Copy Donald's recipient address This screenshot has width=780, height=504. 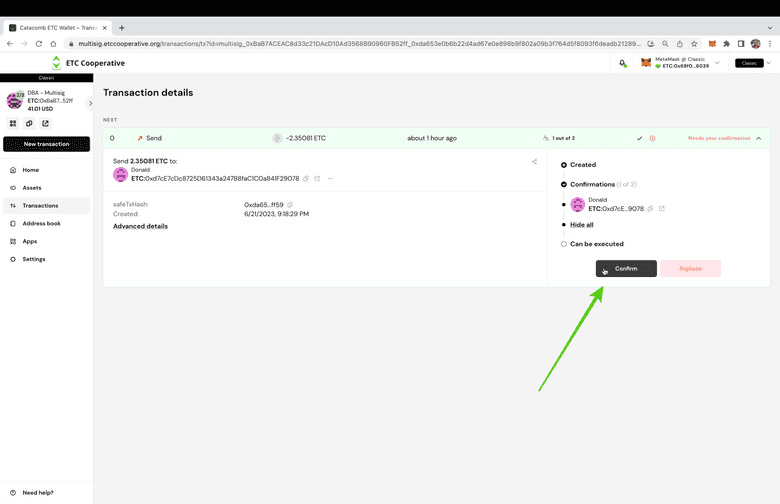coord(306,179)
